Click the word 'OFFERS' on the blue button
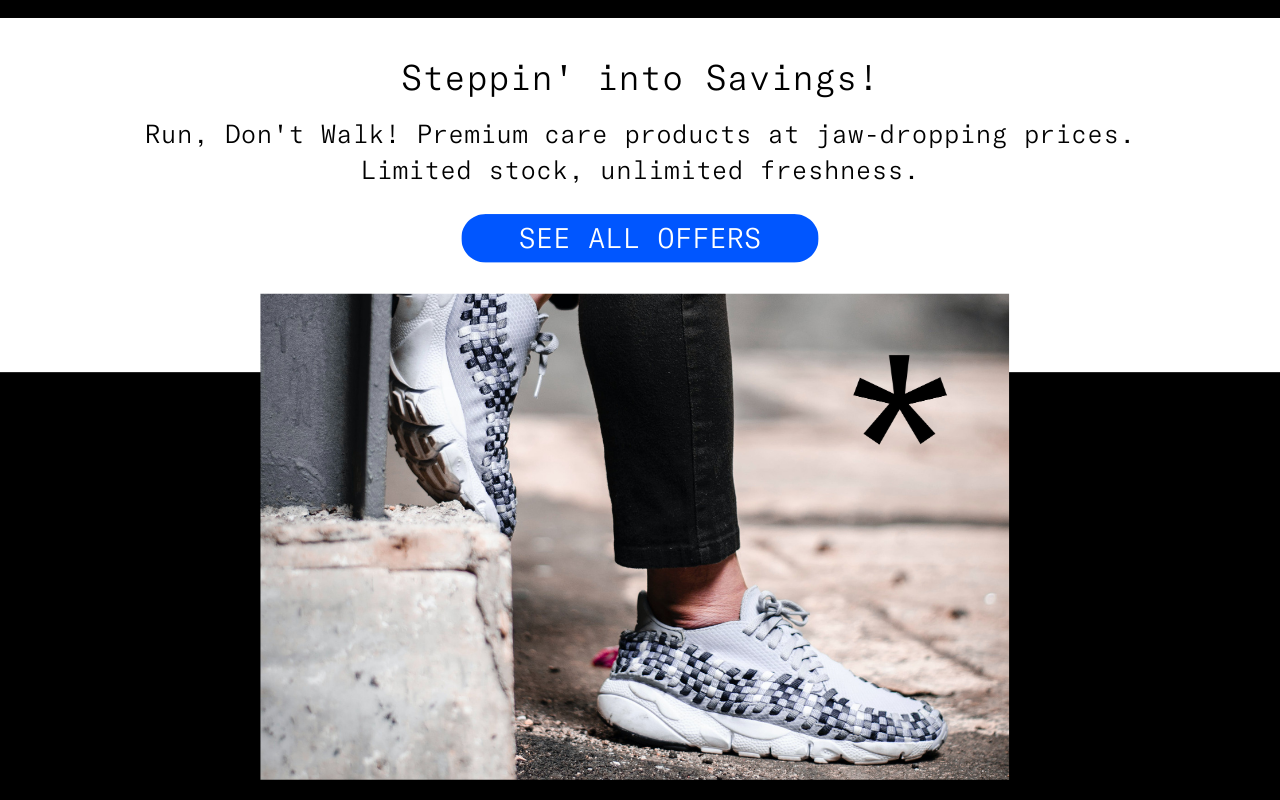The height and width of the screenshot is (800, 1280). [x=709, y=239]
